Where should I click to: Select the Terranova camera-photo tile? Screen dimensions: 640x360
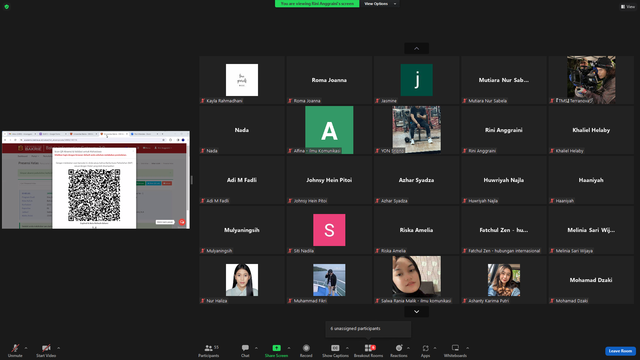point(591,80)
